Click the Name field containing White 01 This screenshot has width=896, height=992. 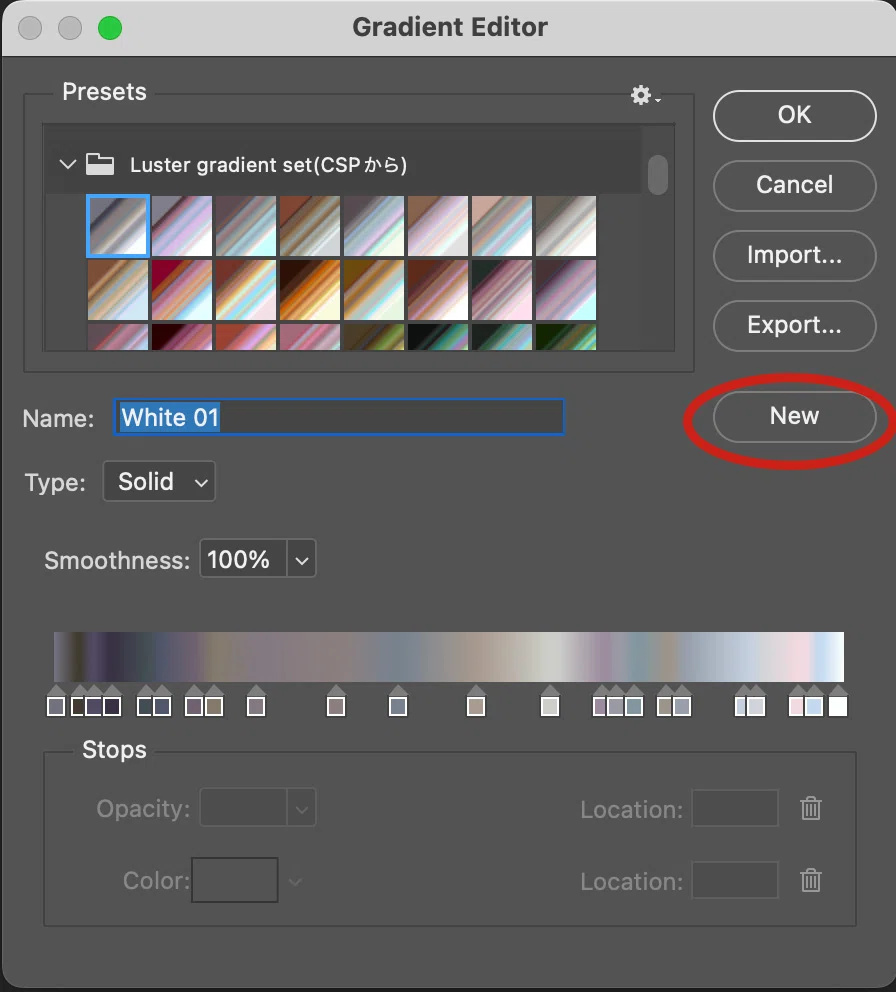pos(339,417)
